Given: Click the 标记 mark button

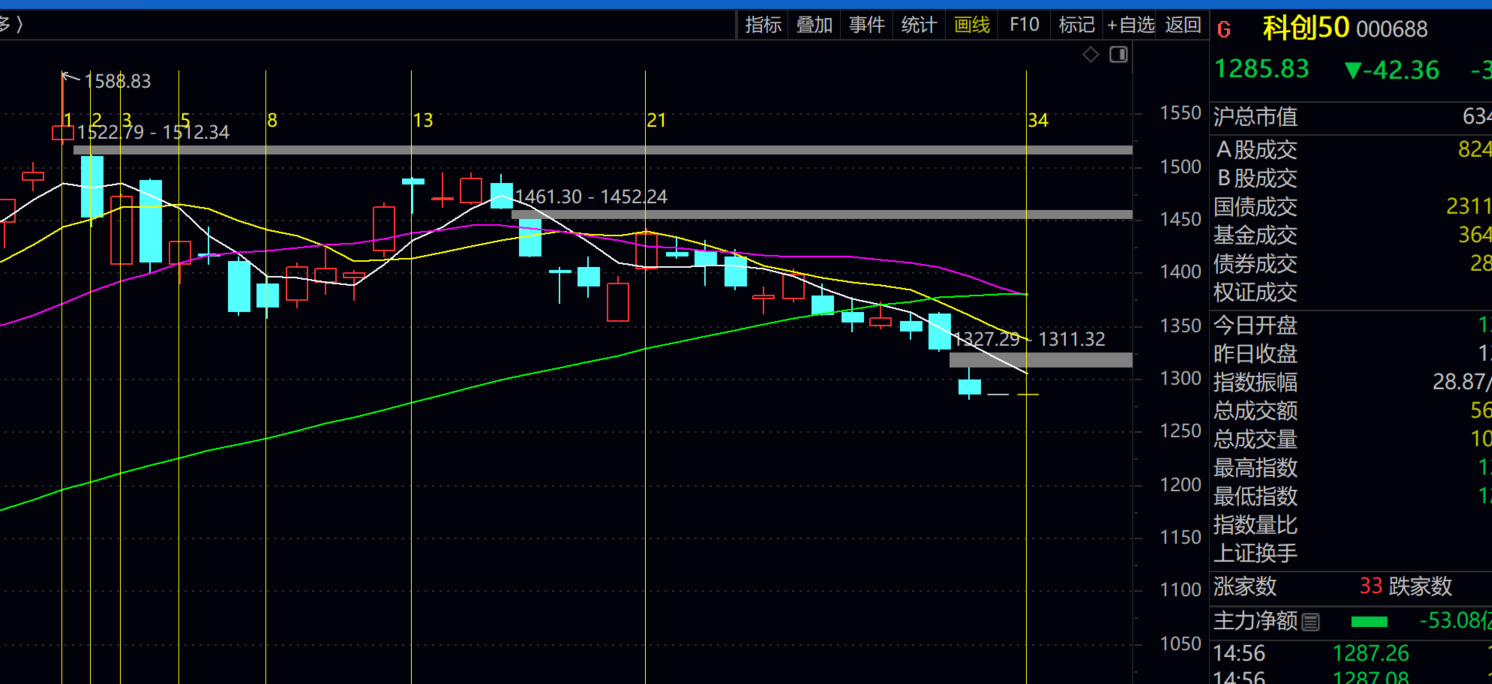Looking at the screenshot, I should point(1076,25).
